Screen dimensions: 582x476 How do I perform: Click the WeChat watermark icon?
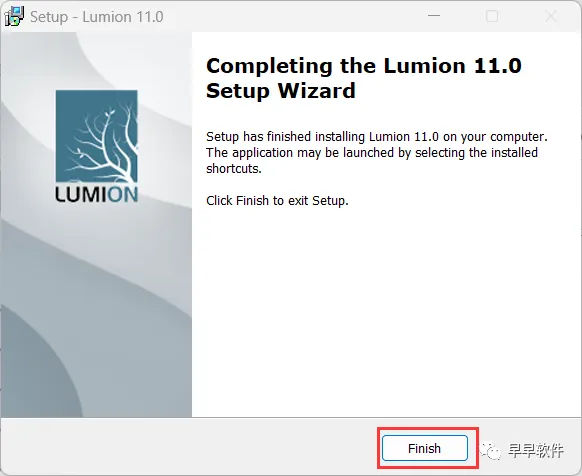(x=490, y=450)
